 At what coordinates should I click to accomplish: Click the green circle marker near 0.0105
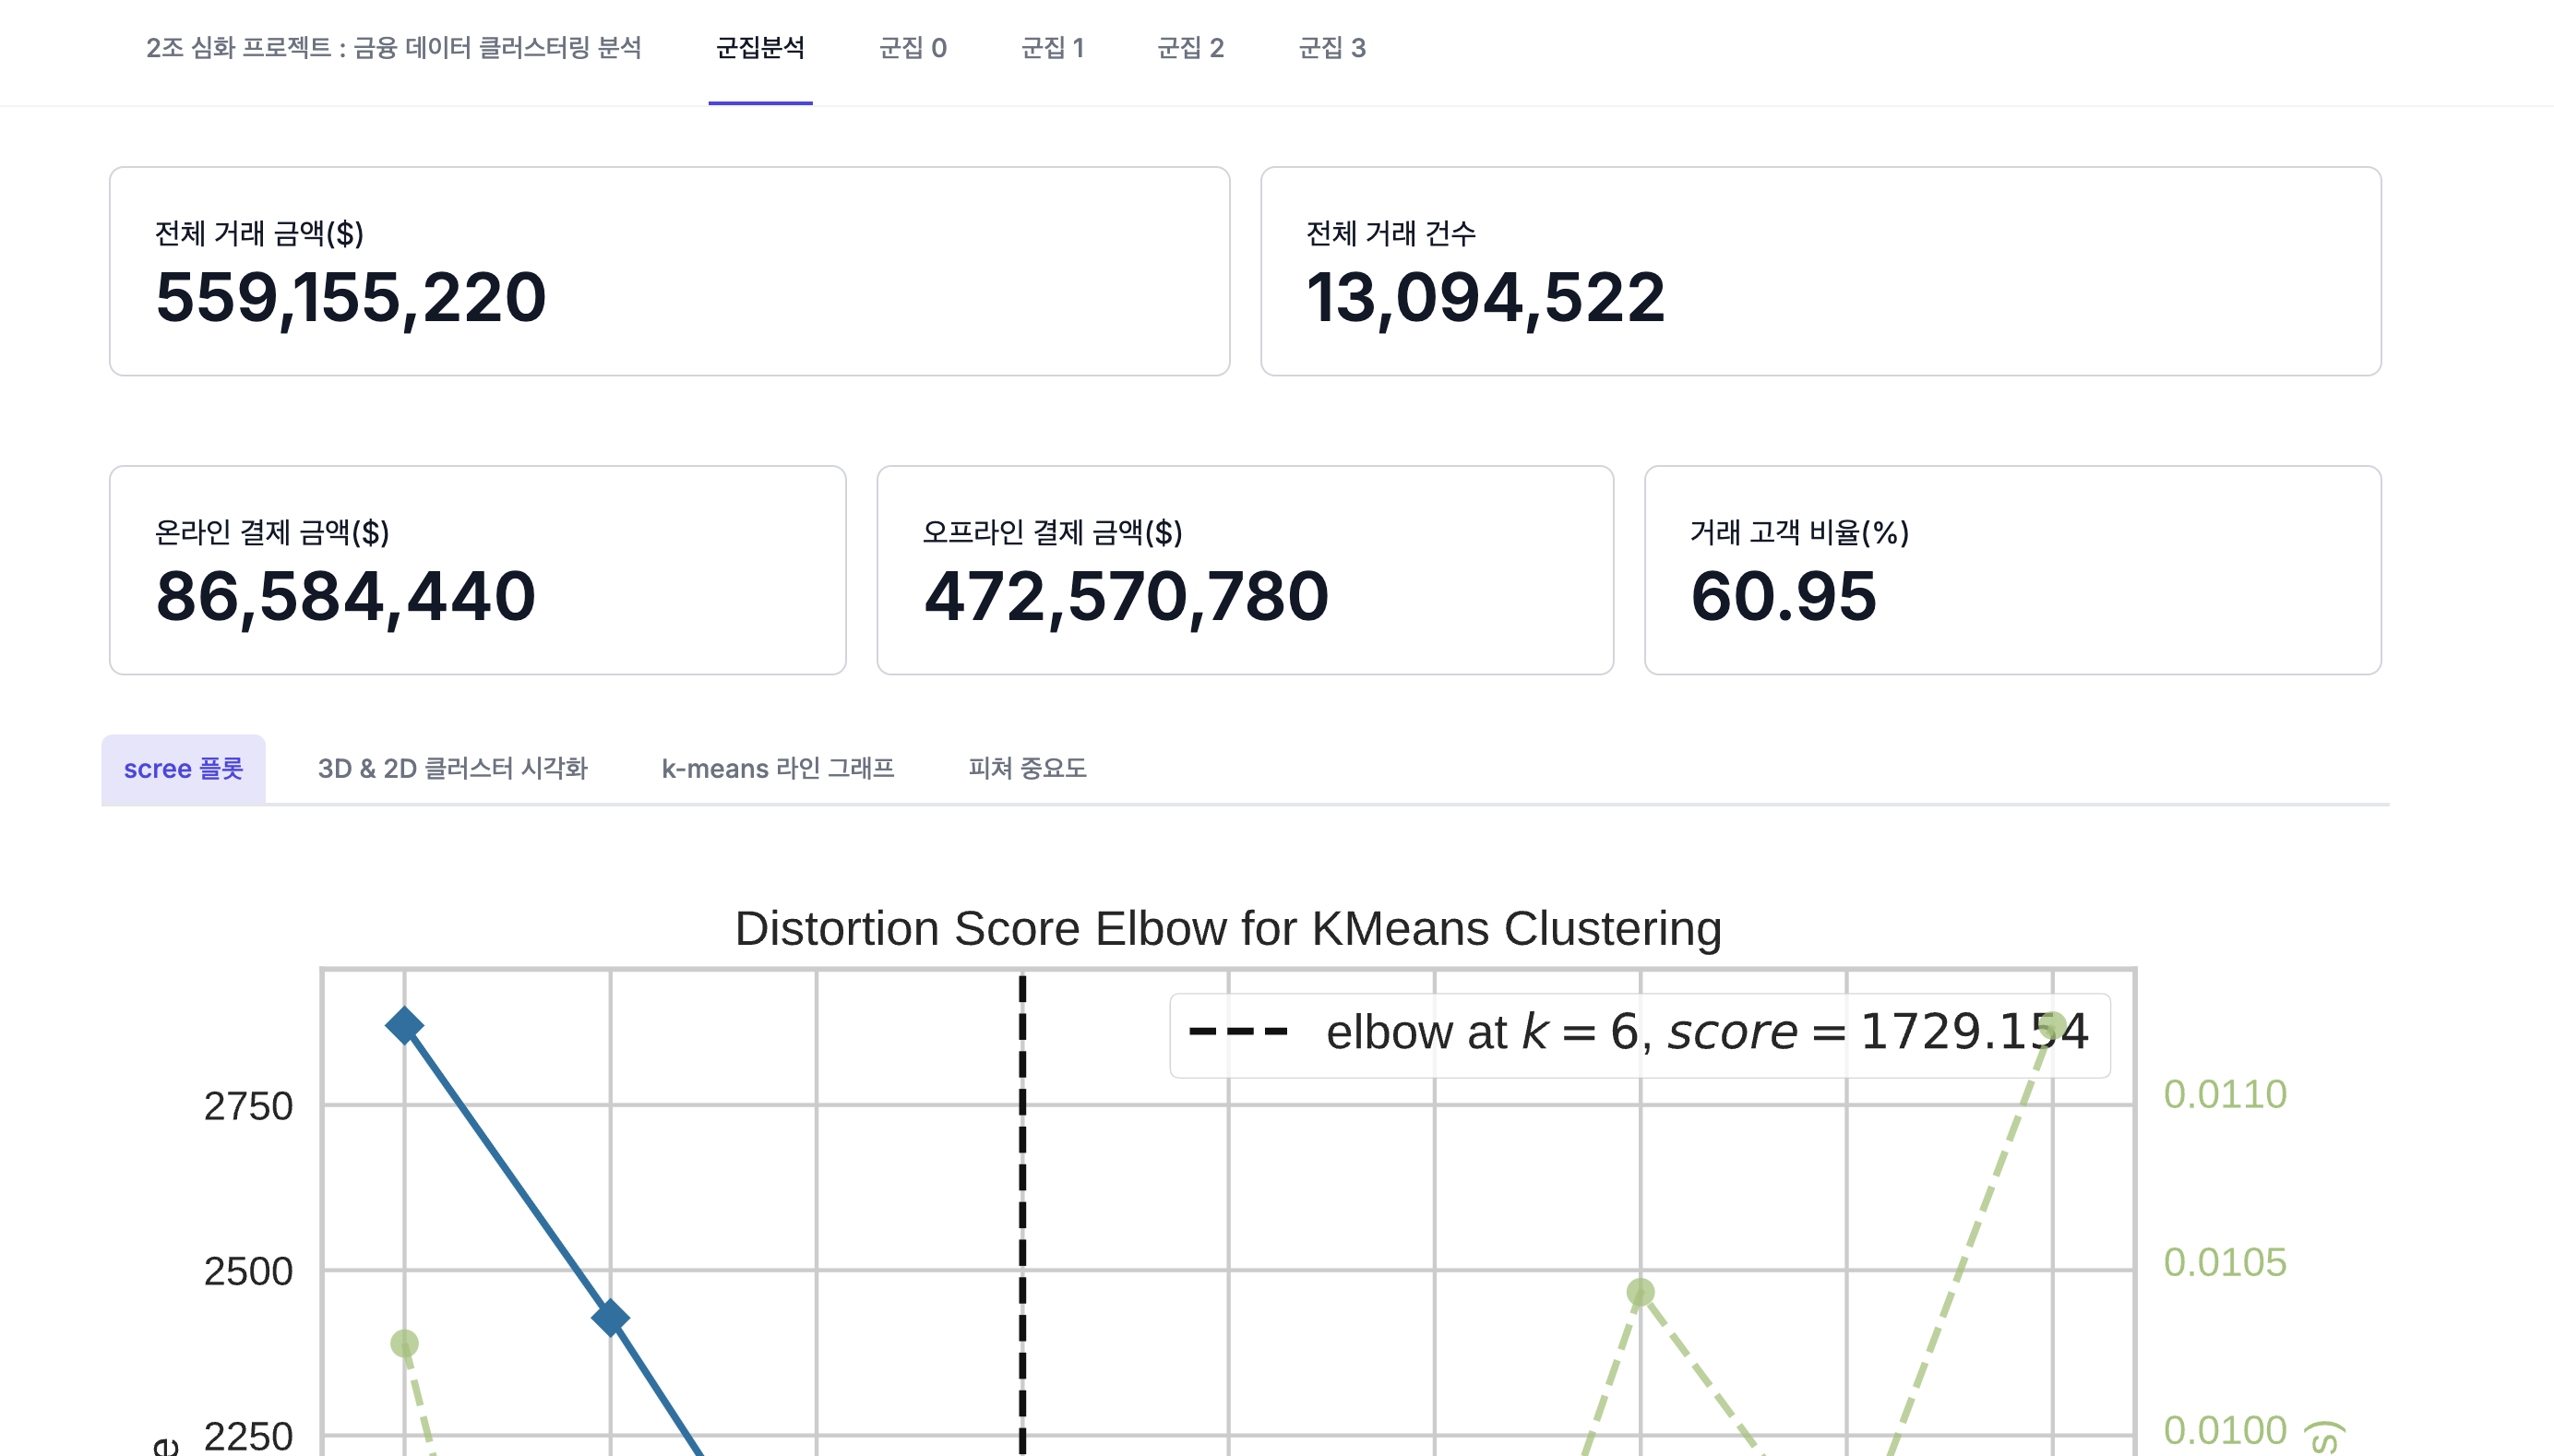[x=1640, y=1293]
